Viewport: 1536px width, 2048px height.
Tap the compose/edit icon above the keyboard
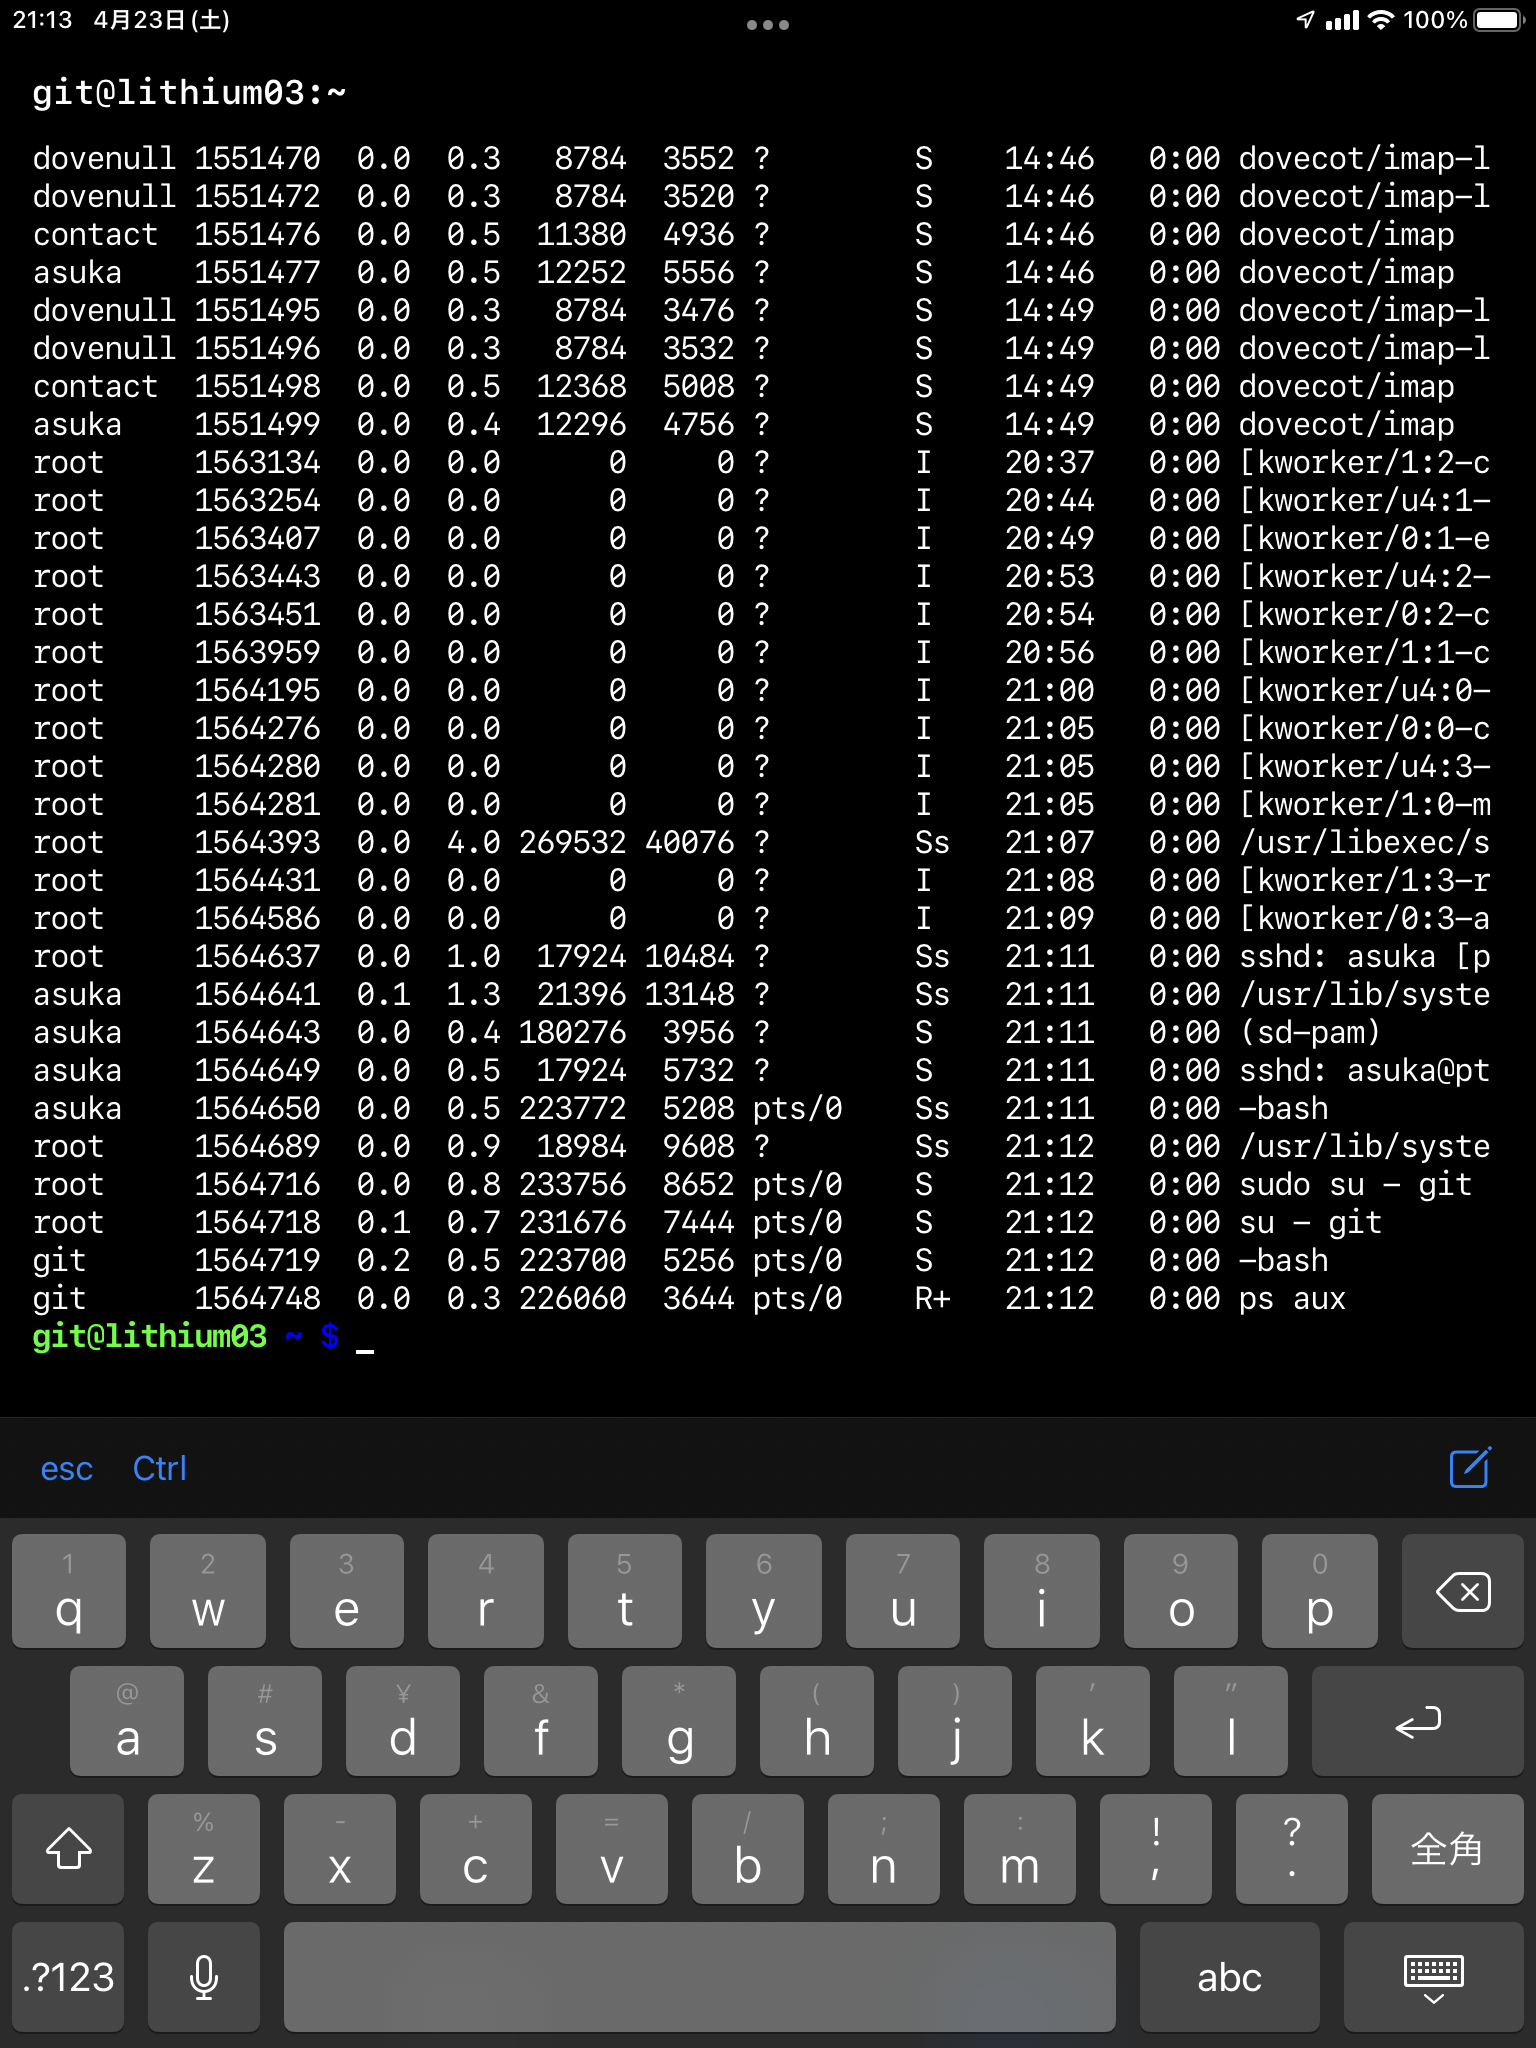point(1469,1468)
